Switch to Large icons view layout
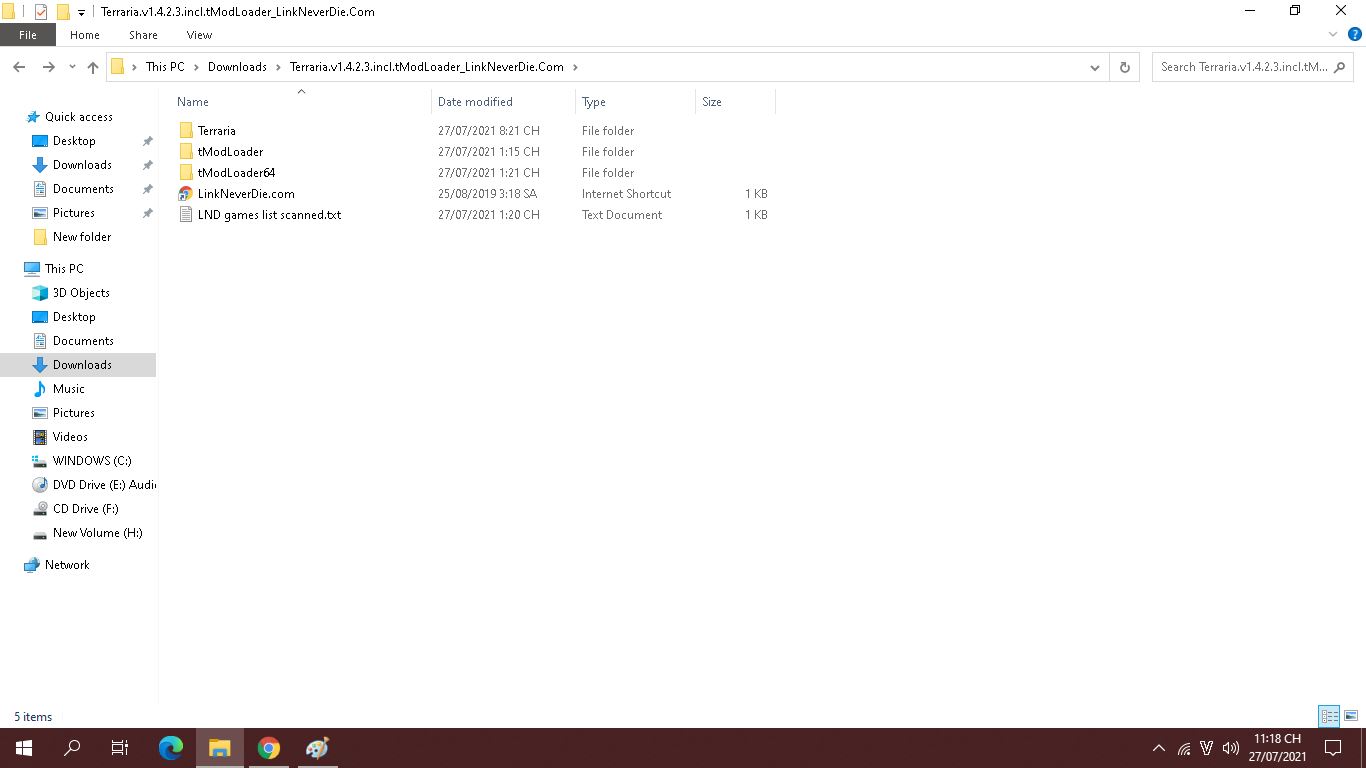1366x768 pixels. coord(1350,716)
